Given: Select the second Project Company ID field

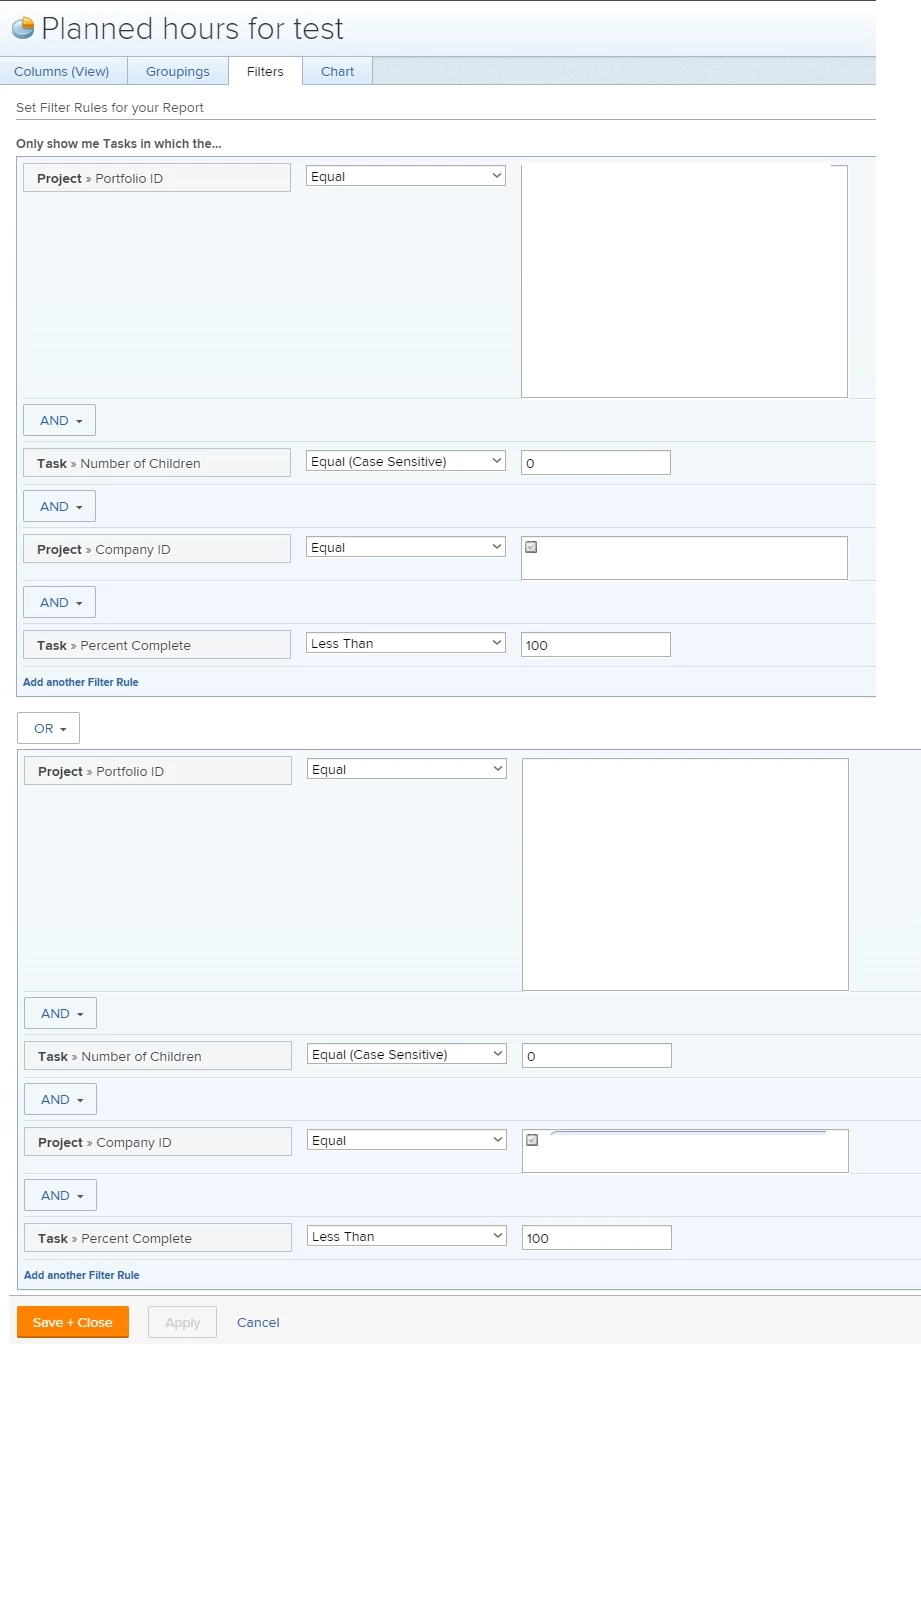Looking at the screenshot, I should click(x=158, y=1142).
